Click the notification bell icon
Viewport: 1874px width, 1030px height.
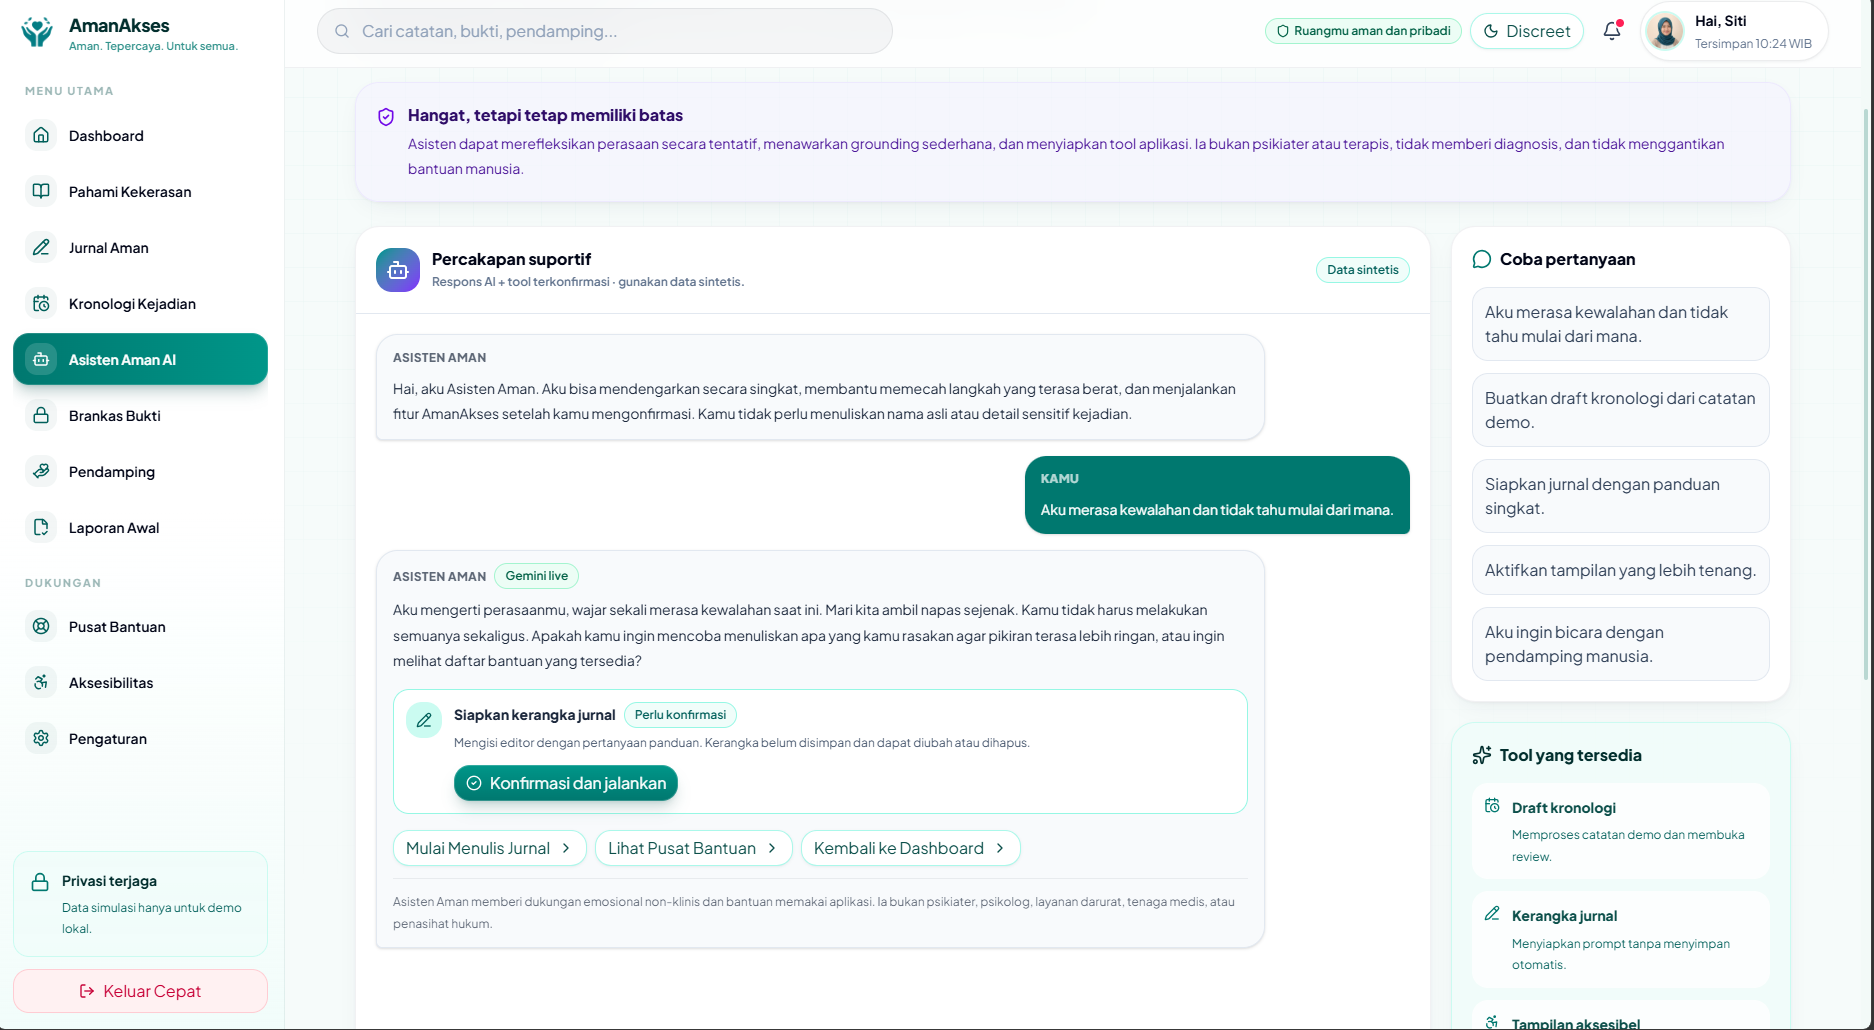(x=1612, y=31)
